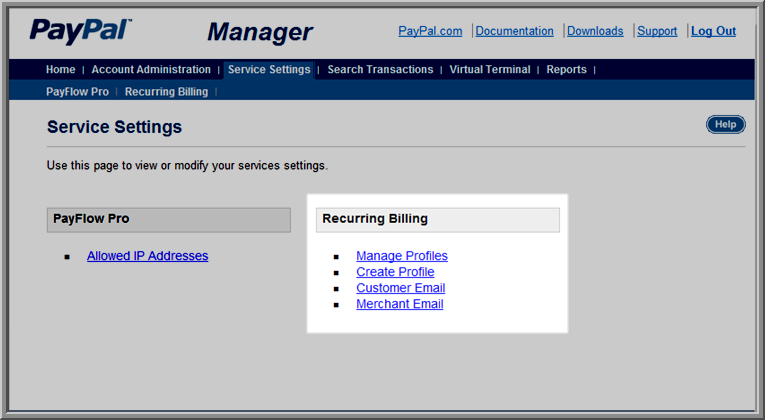Viewport: 765px width, 420px height.
Task: Click the 'Use this page to view' description
Action: (187, 166)
